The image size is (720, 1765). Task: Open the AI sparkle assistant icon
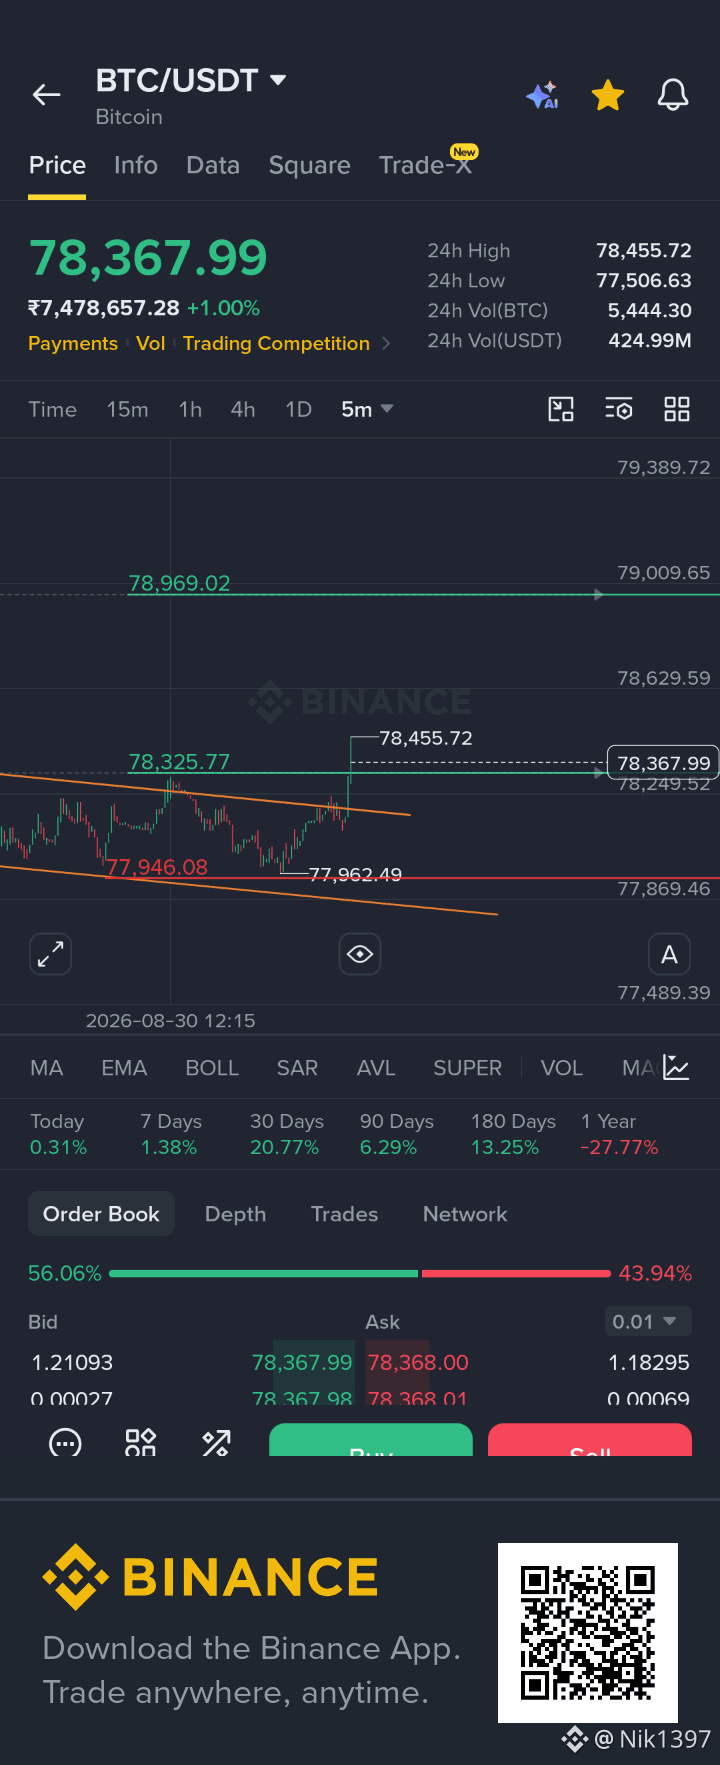point(543,96)
